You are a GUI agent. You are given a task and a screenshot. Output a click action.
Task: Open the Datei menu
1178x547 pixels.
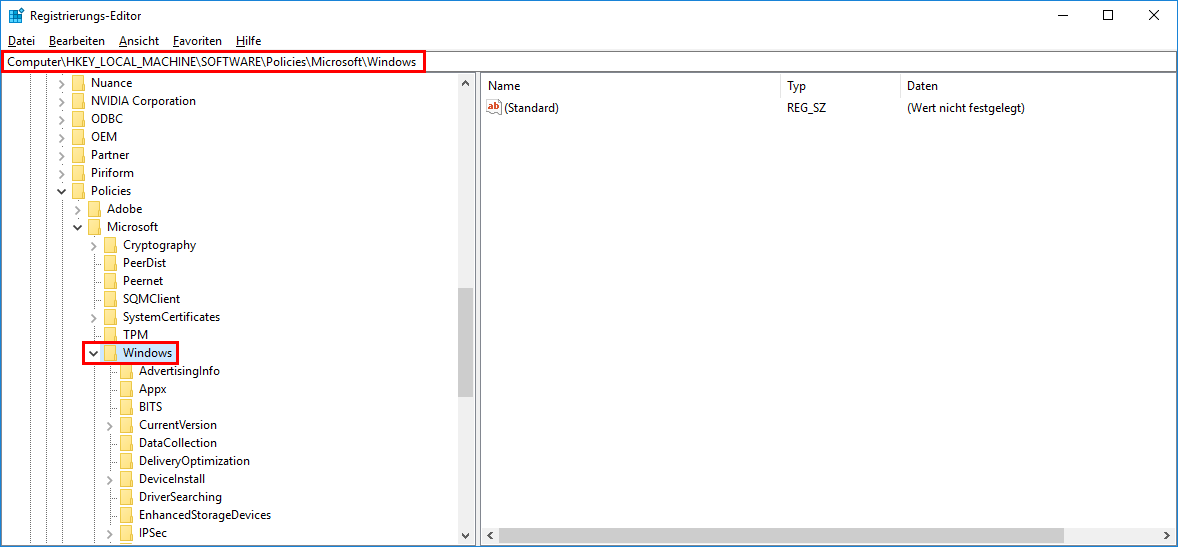21,41
